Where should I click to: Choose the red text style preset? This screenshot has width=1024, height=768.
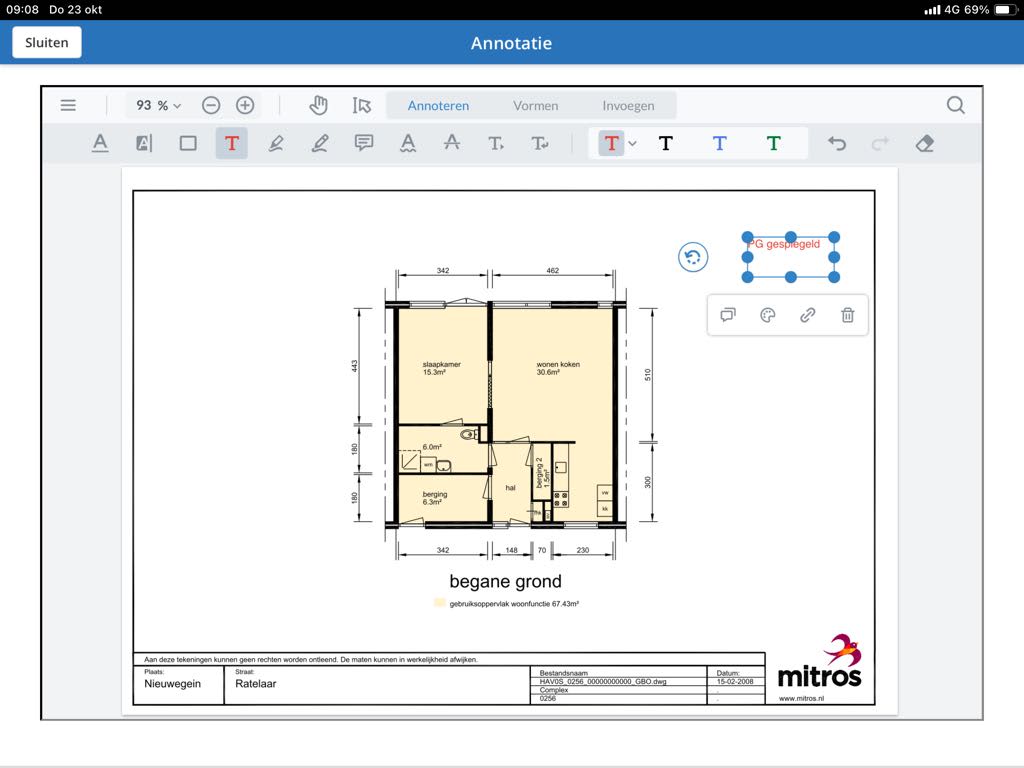611,143
